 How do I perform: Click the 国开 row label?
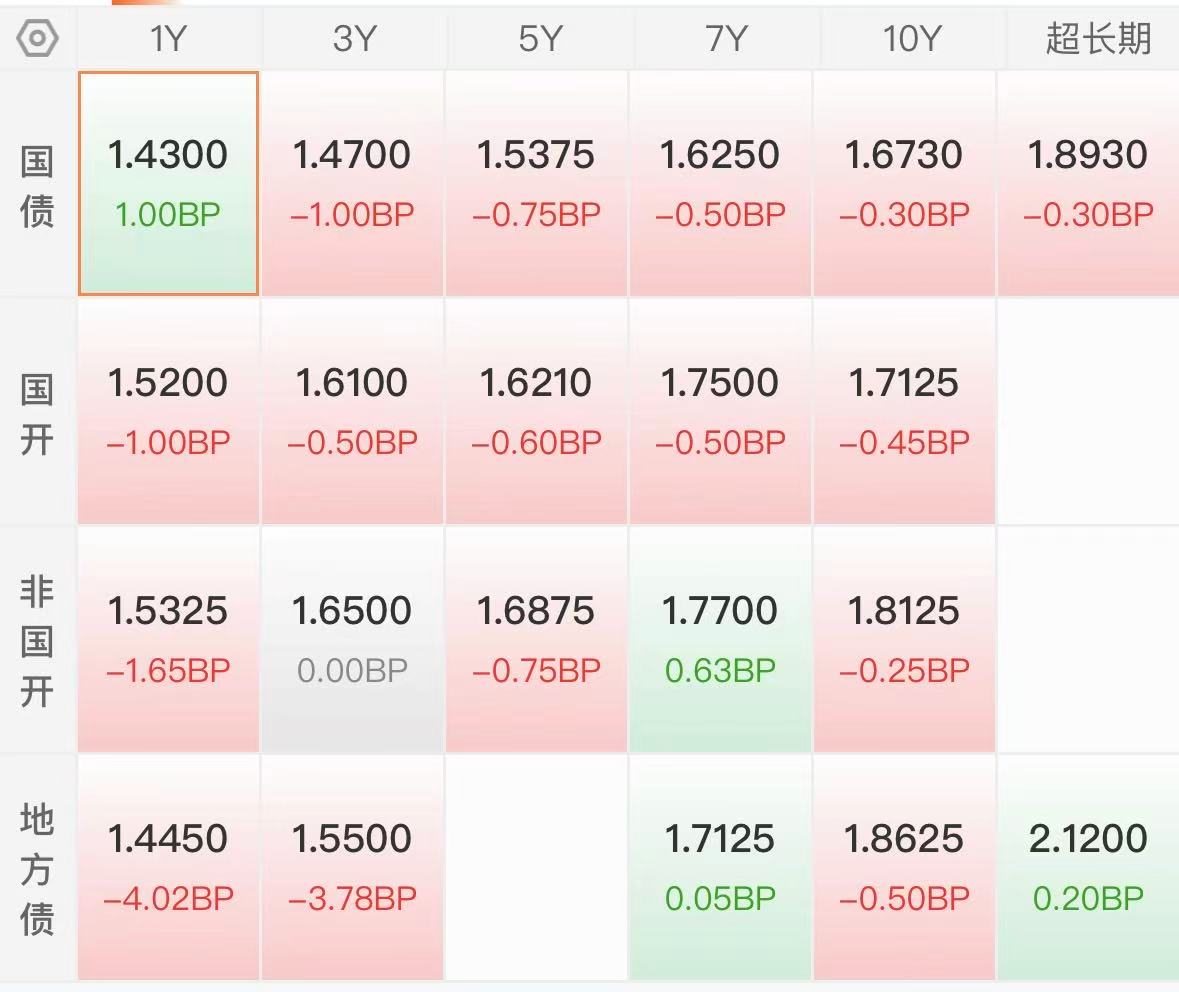[37, 414]
